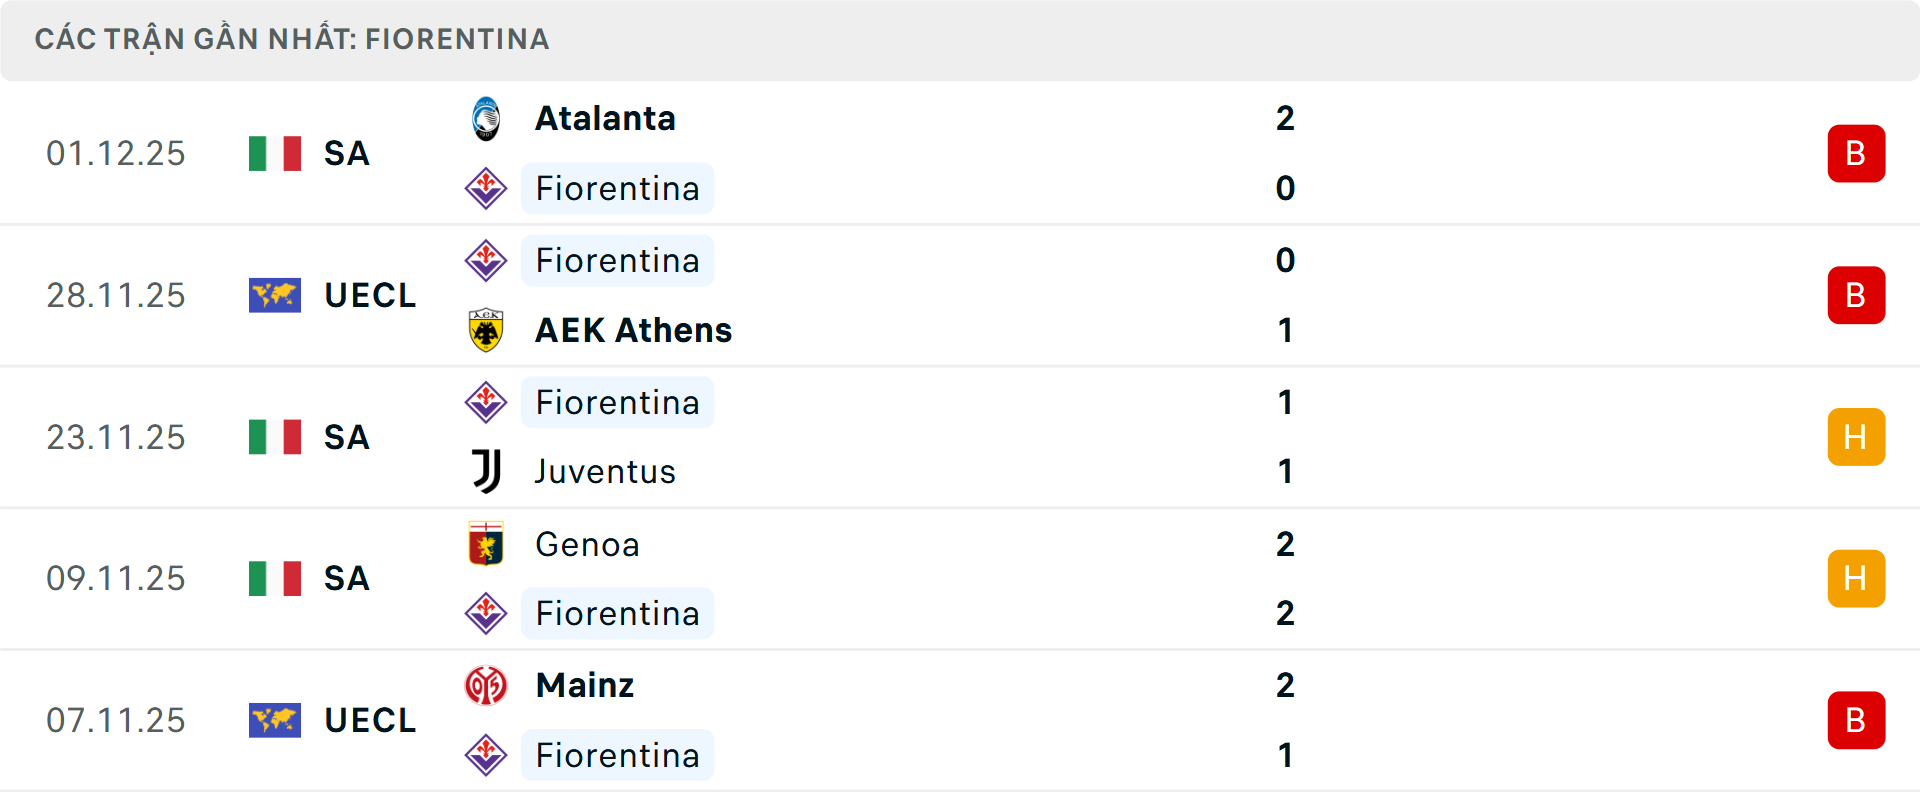Click the SA league label for 23.11.25
This screenshot has height=792, width=1920.
345,437
